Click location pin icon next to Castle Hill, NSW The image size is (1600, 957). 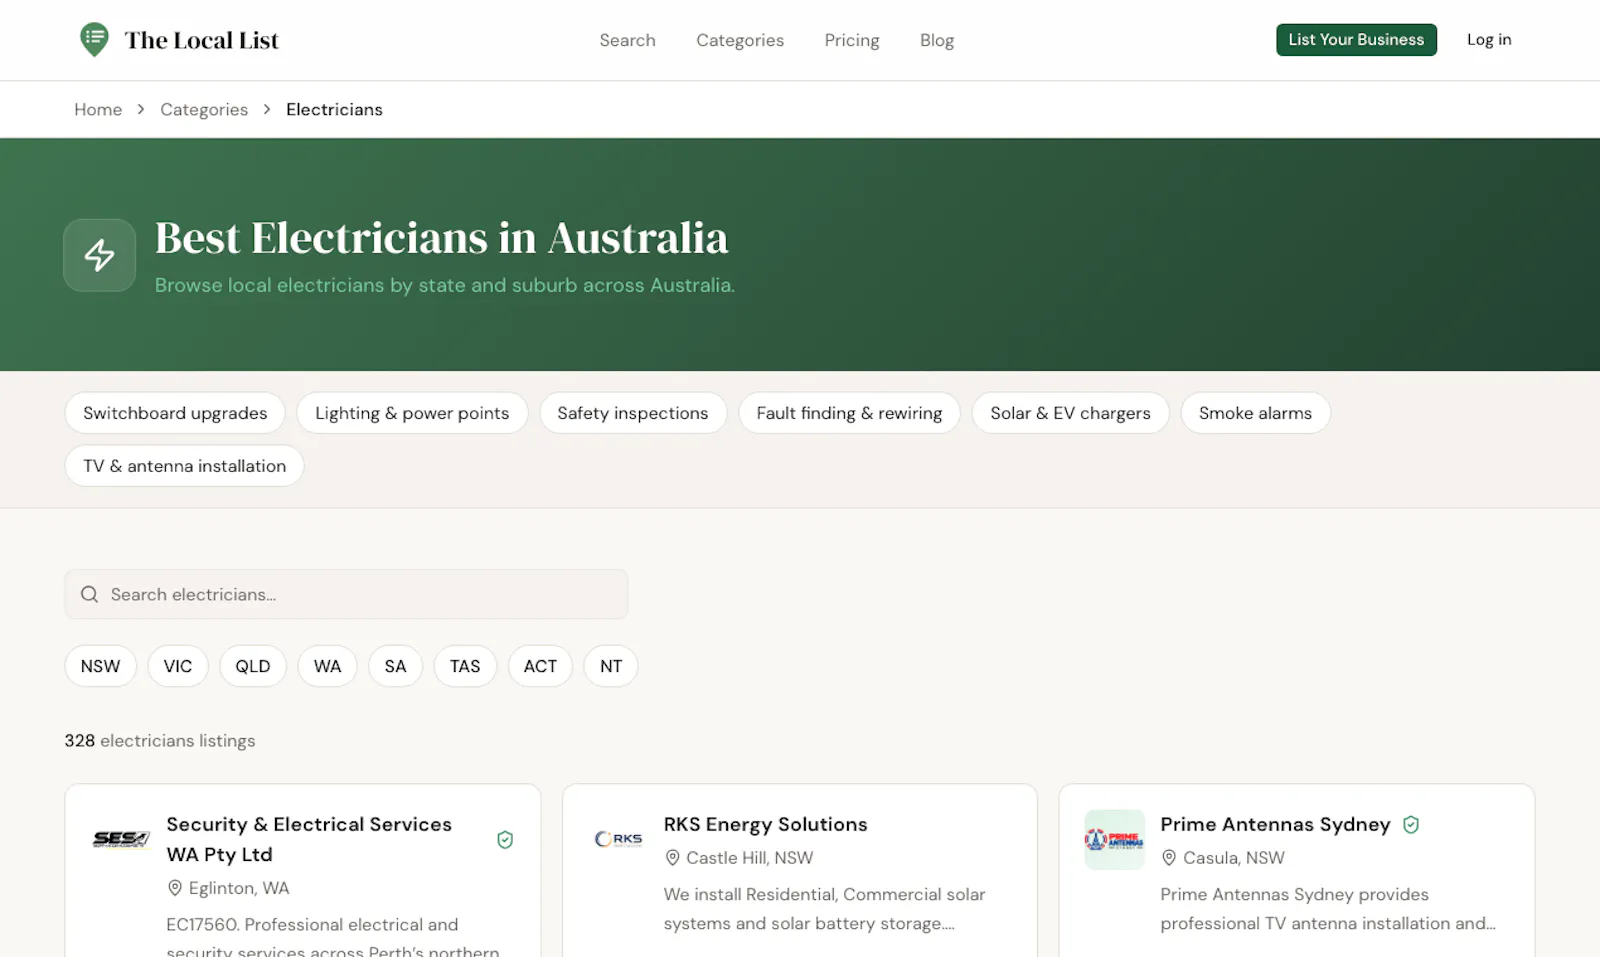672,858
